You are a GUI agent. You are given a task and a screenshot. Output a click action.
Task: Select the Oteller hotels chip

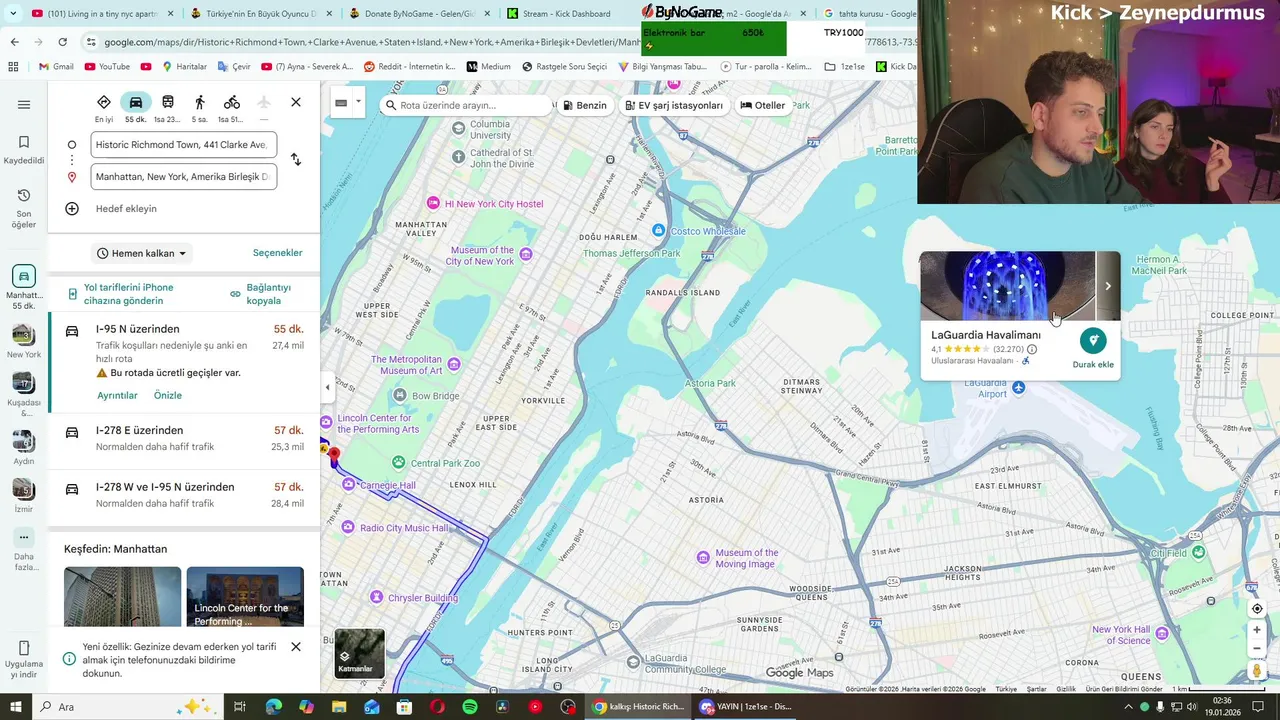(x=763, y=105)
